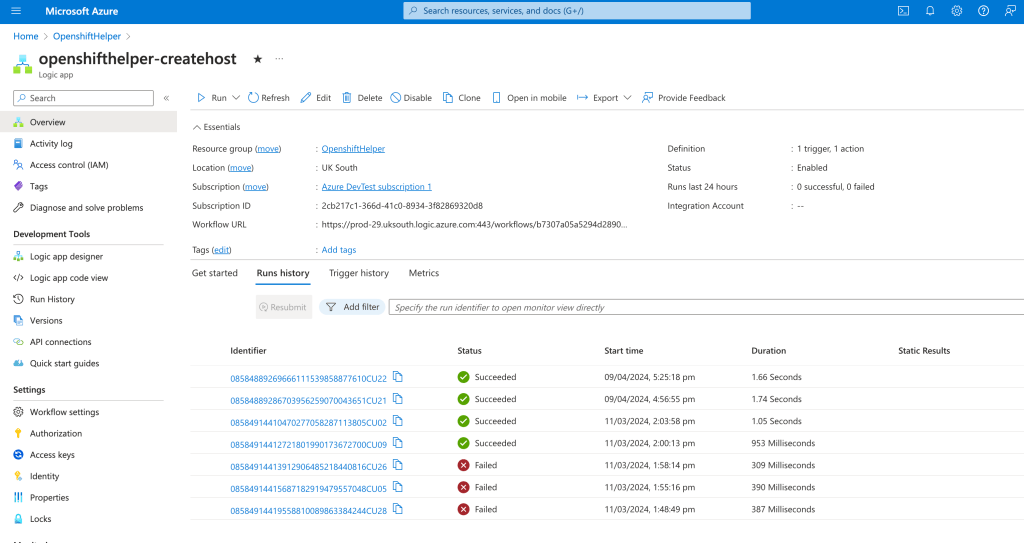This screenshot has height=543, width=1024.
Task: Clone the logic app
Action: click(x=462, y=98)
